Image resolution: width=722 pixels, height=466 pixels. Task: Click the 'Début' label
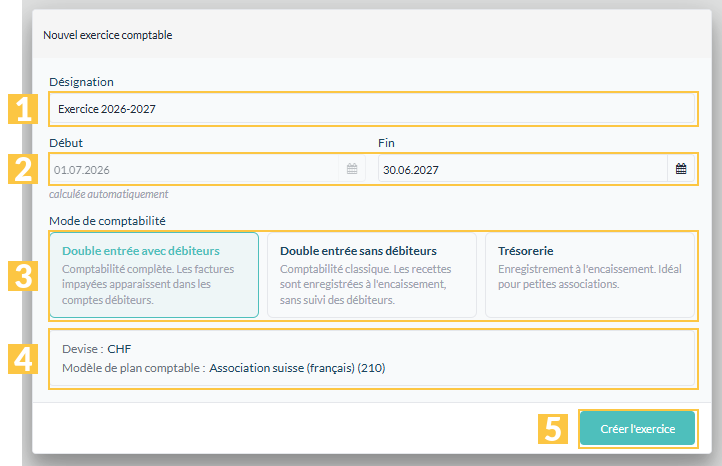tap(66, 143)
